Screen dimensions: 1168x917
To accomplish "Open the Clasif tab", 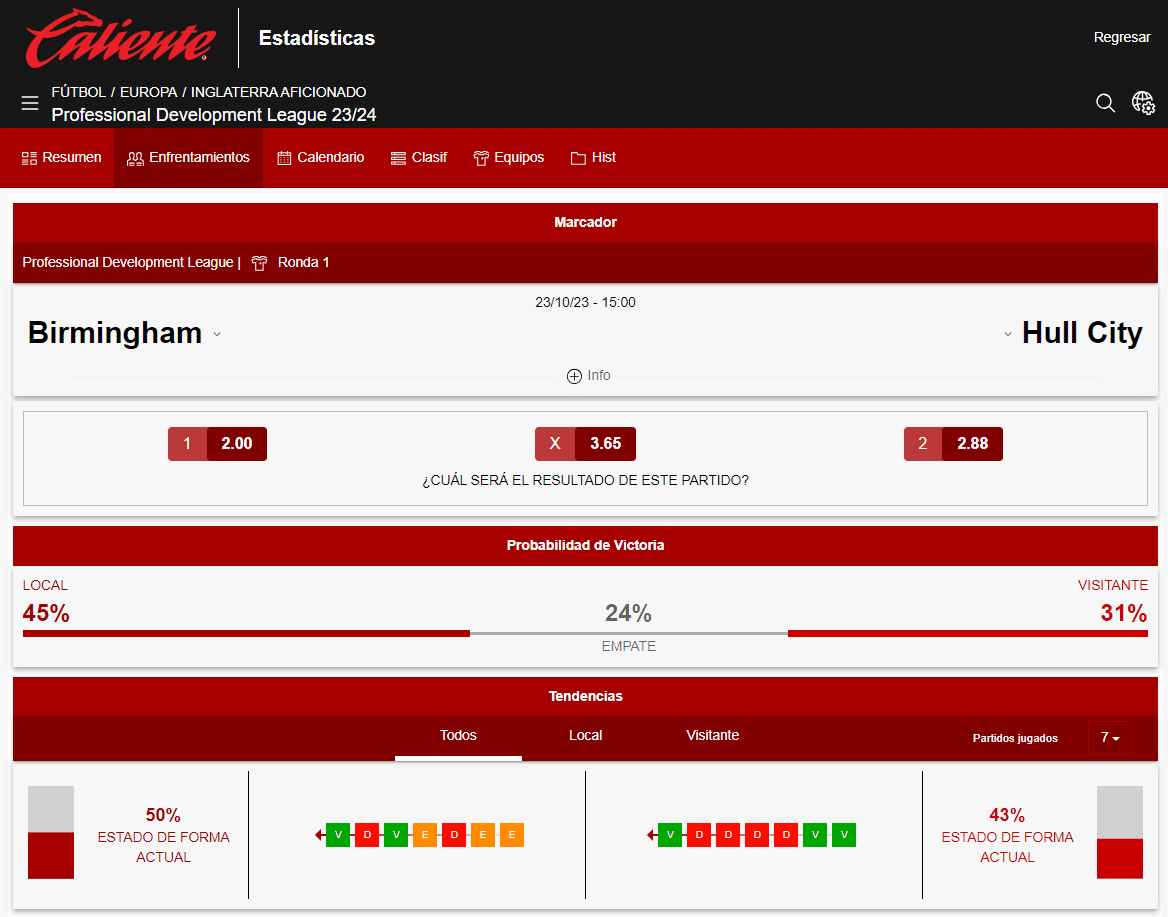I will [x=419, y=158].
